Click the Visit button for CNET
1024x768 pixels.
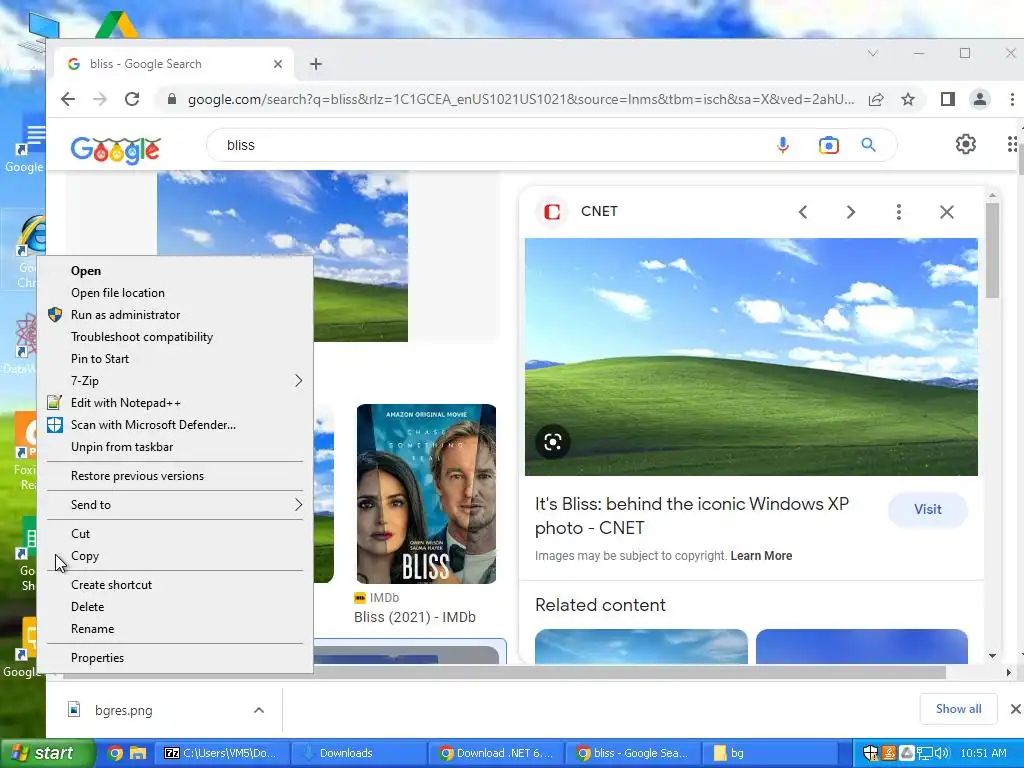927,509
